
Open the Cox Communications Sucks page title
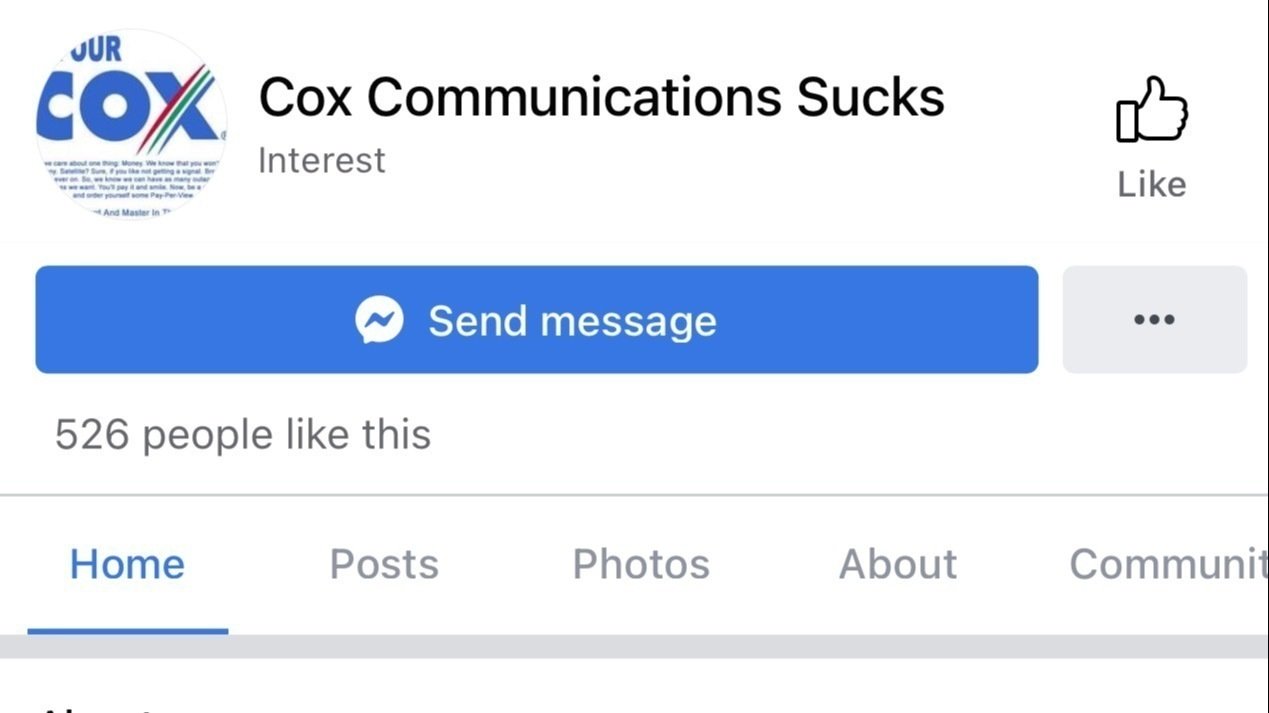[x=601, y=96]
